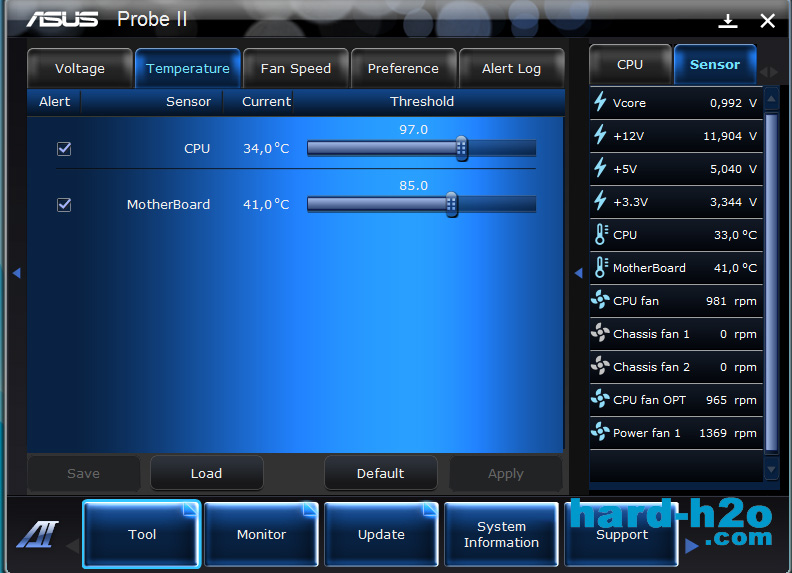
Task: Switch to the CPU tab in side panel
Action: [x=630, y=65]
